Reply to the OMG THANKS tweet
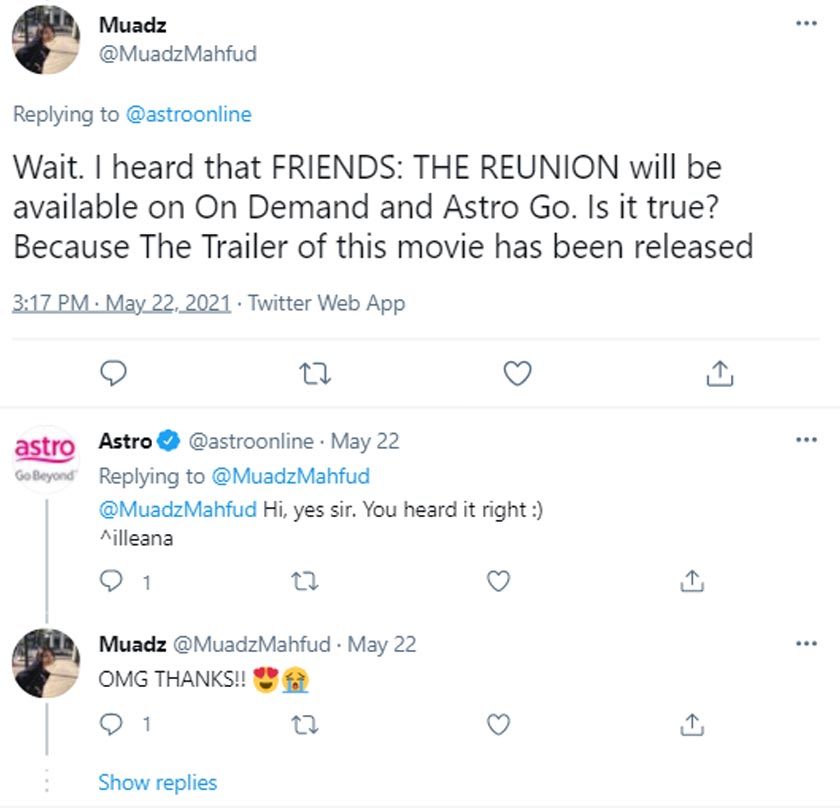Image resolution: width=840 pixels, height=808 pixels. point(114,722)
